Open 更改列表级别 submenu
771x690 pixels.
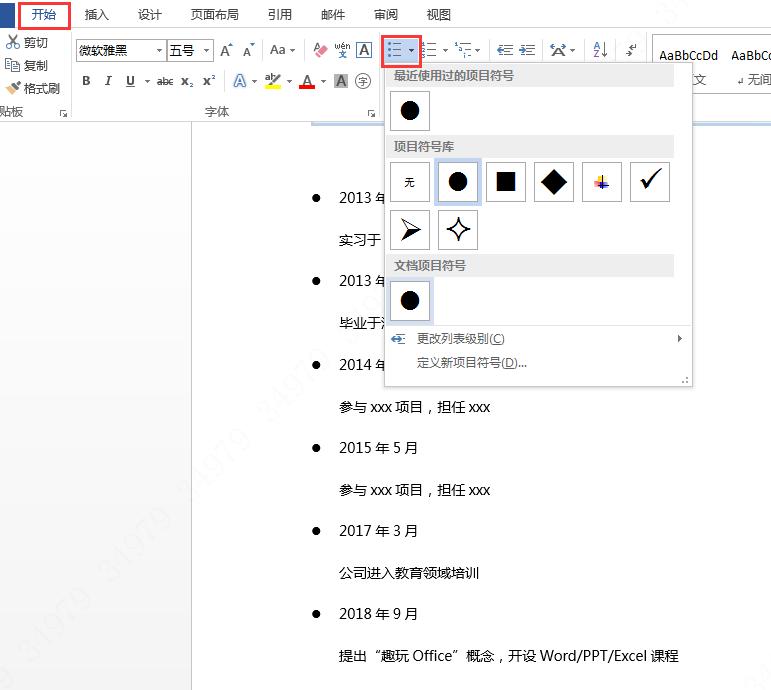(x=538, y=338)
